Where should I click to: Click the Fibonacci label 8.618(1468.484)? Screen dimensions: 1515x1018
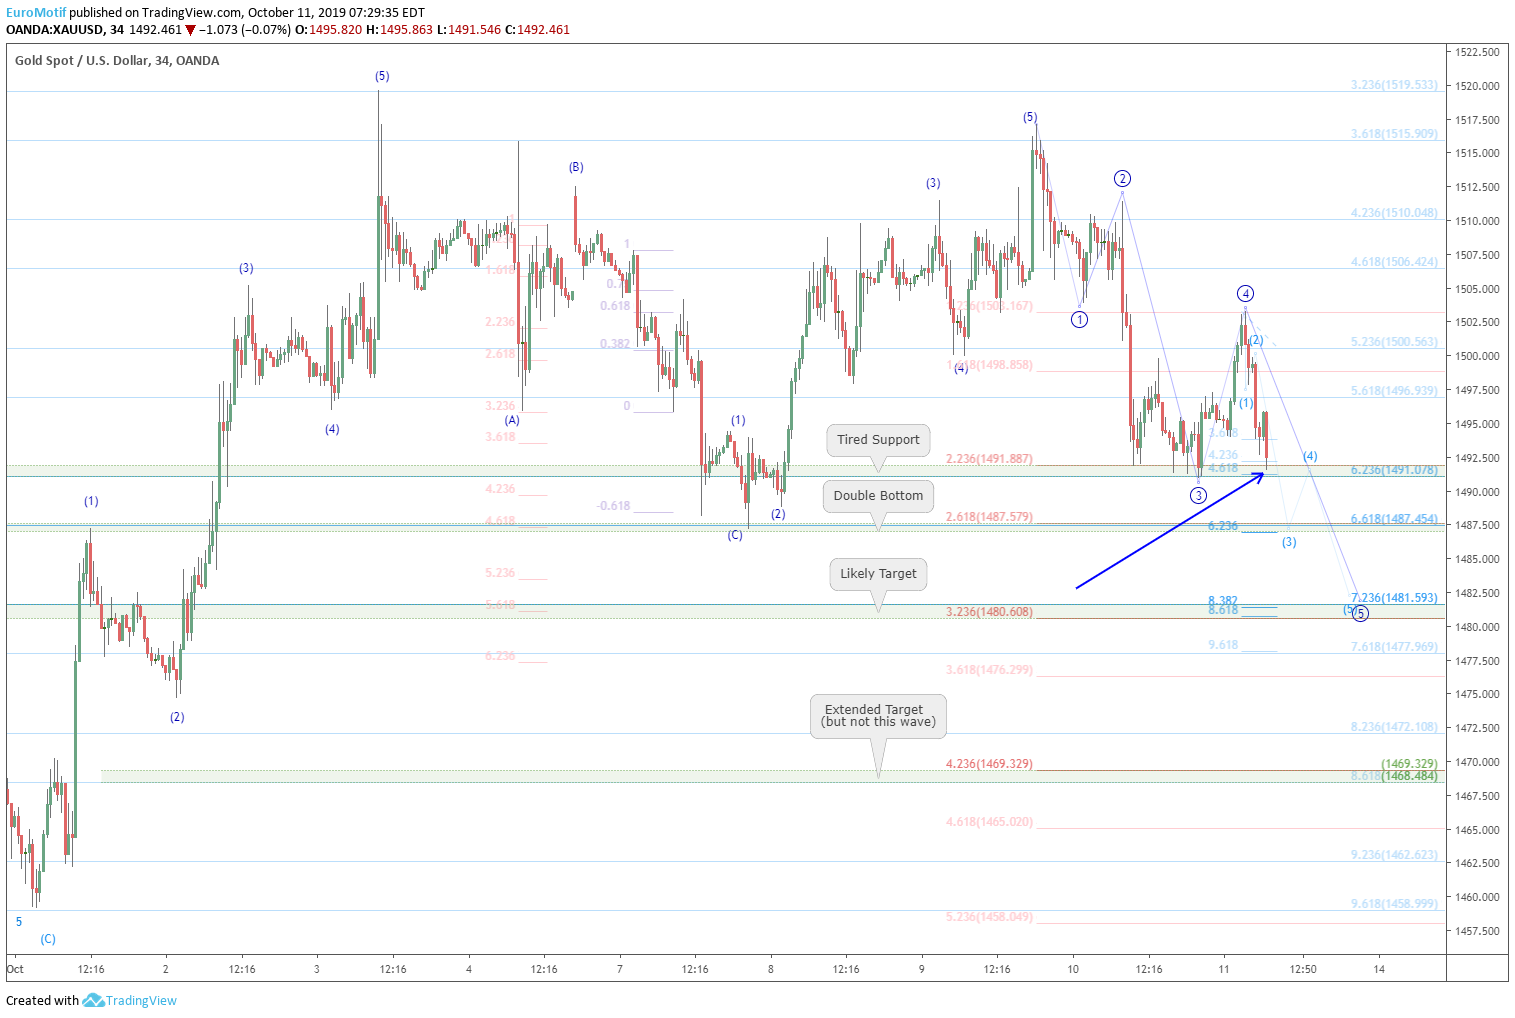(x=1394, y=776)
